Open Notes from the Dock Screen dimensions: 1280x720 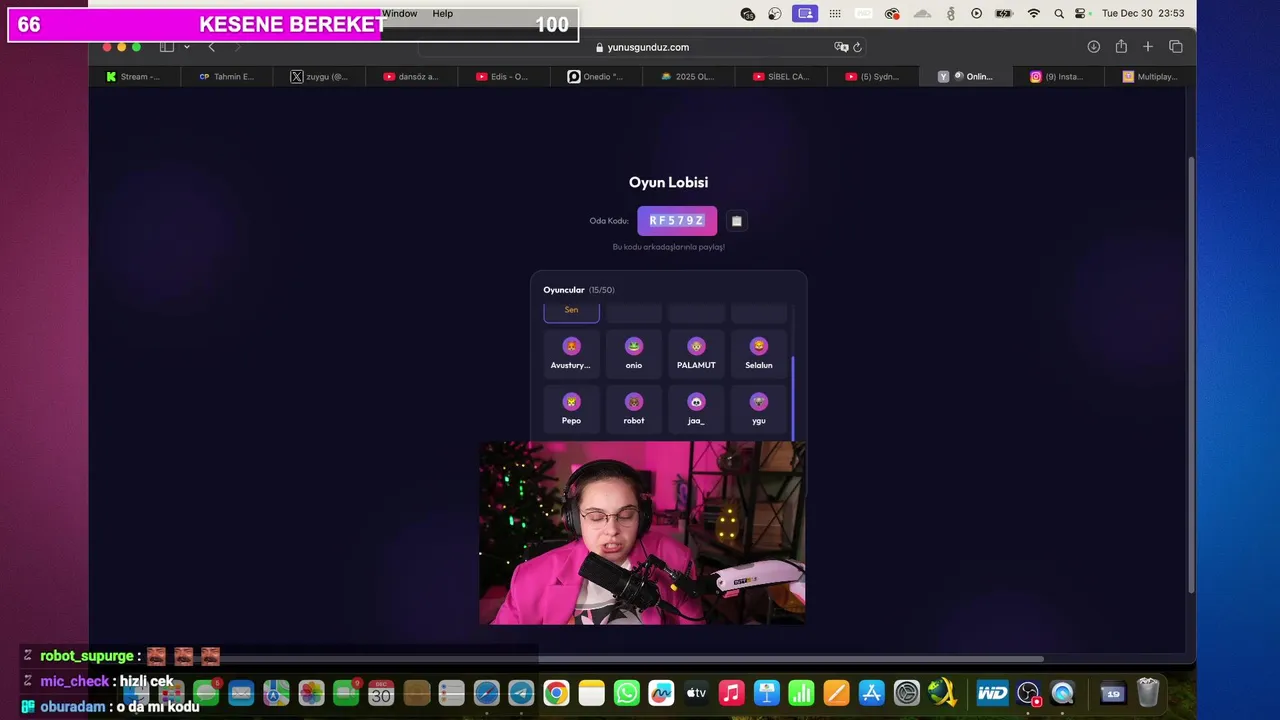[x=592, y=693]
